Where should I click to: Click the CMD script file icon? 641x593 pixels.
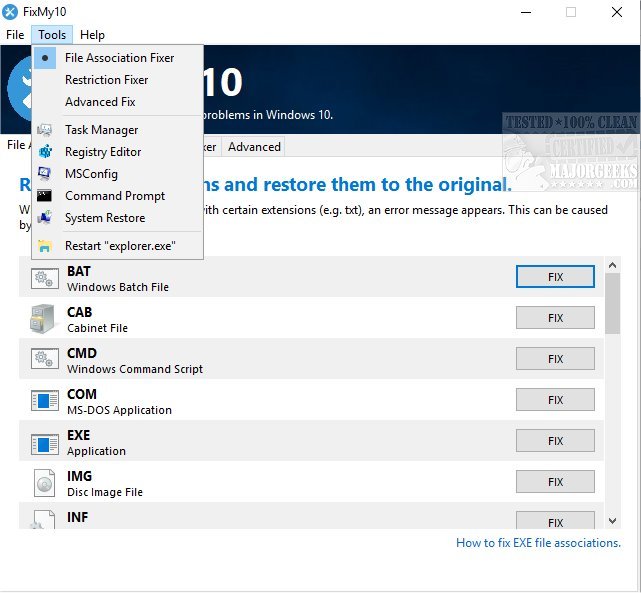click(44, 360)
